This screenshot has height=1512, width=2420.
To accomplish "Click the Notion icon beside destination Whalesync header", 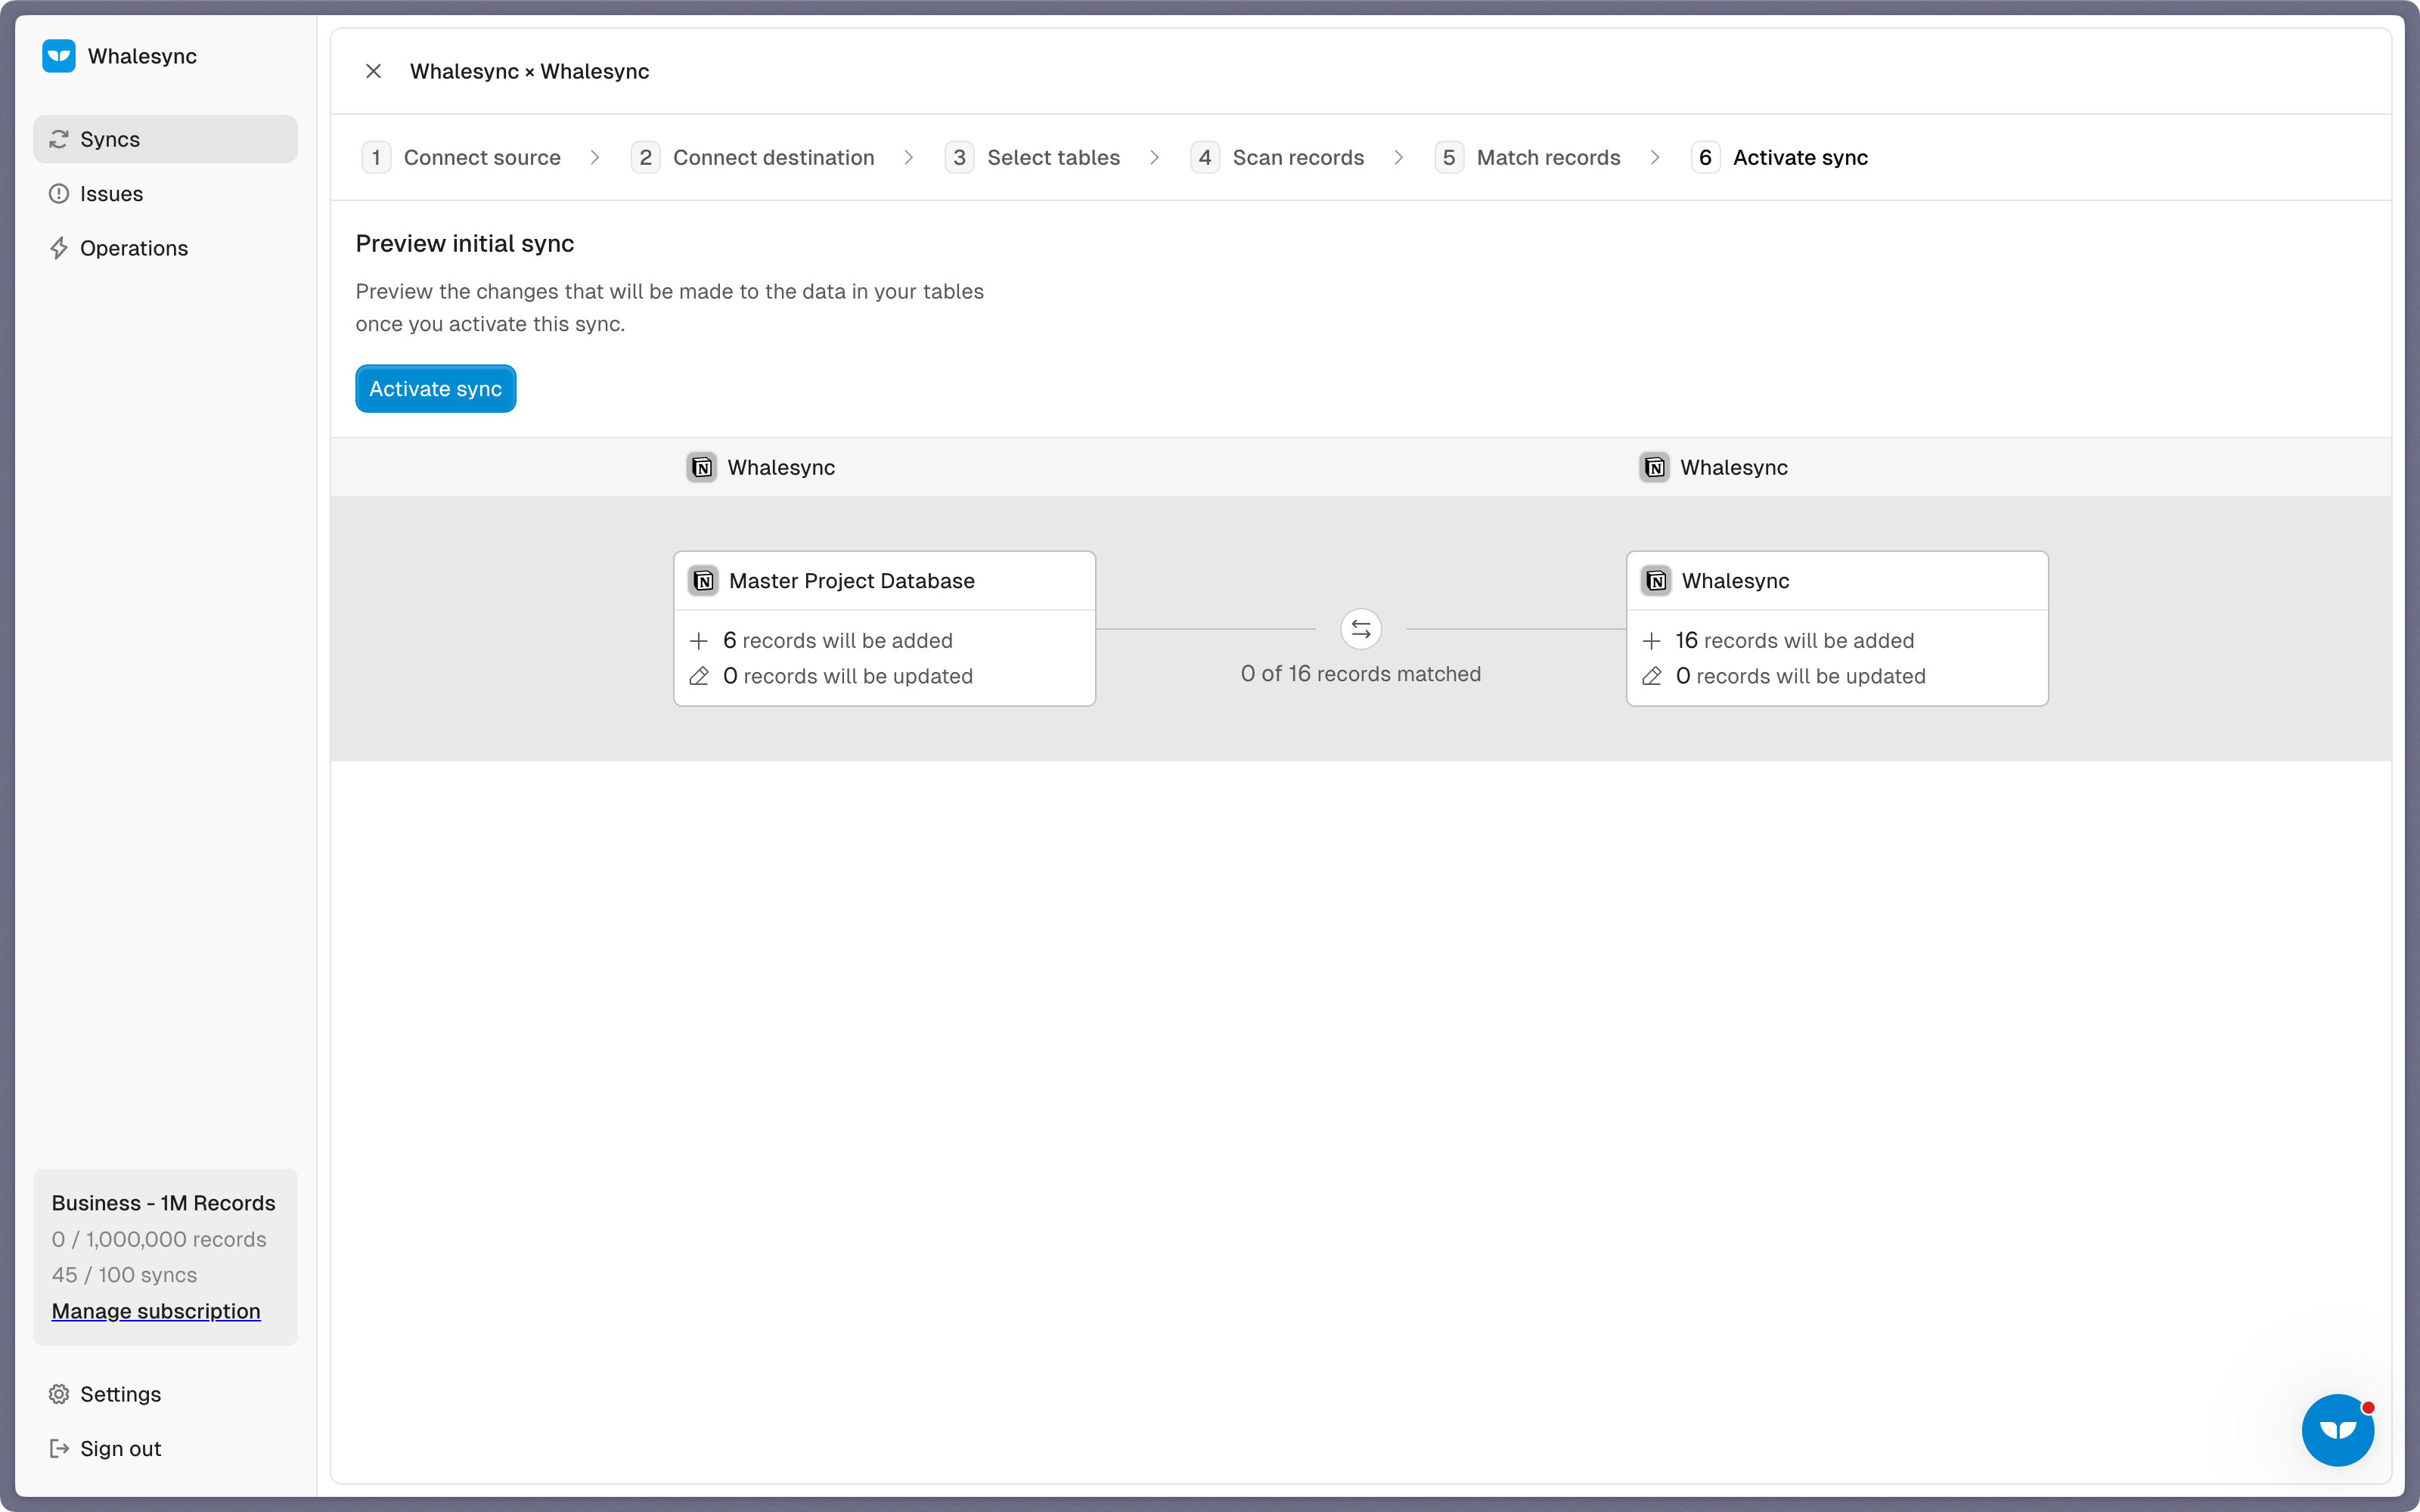I will 1655,467.
